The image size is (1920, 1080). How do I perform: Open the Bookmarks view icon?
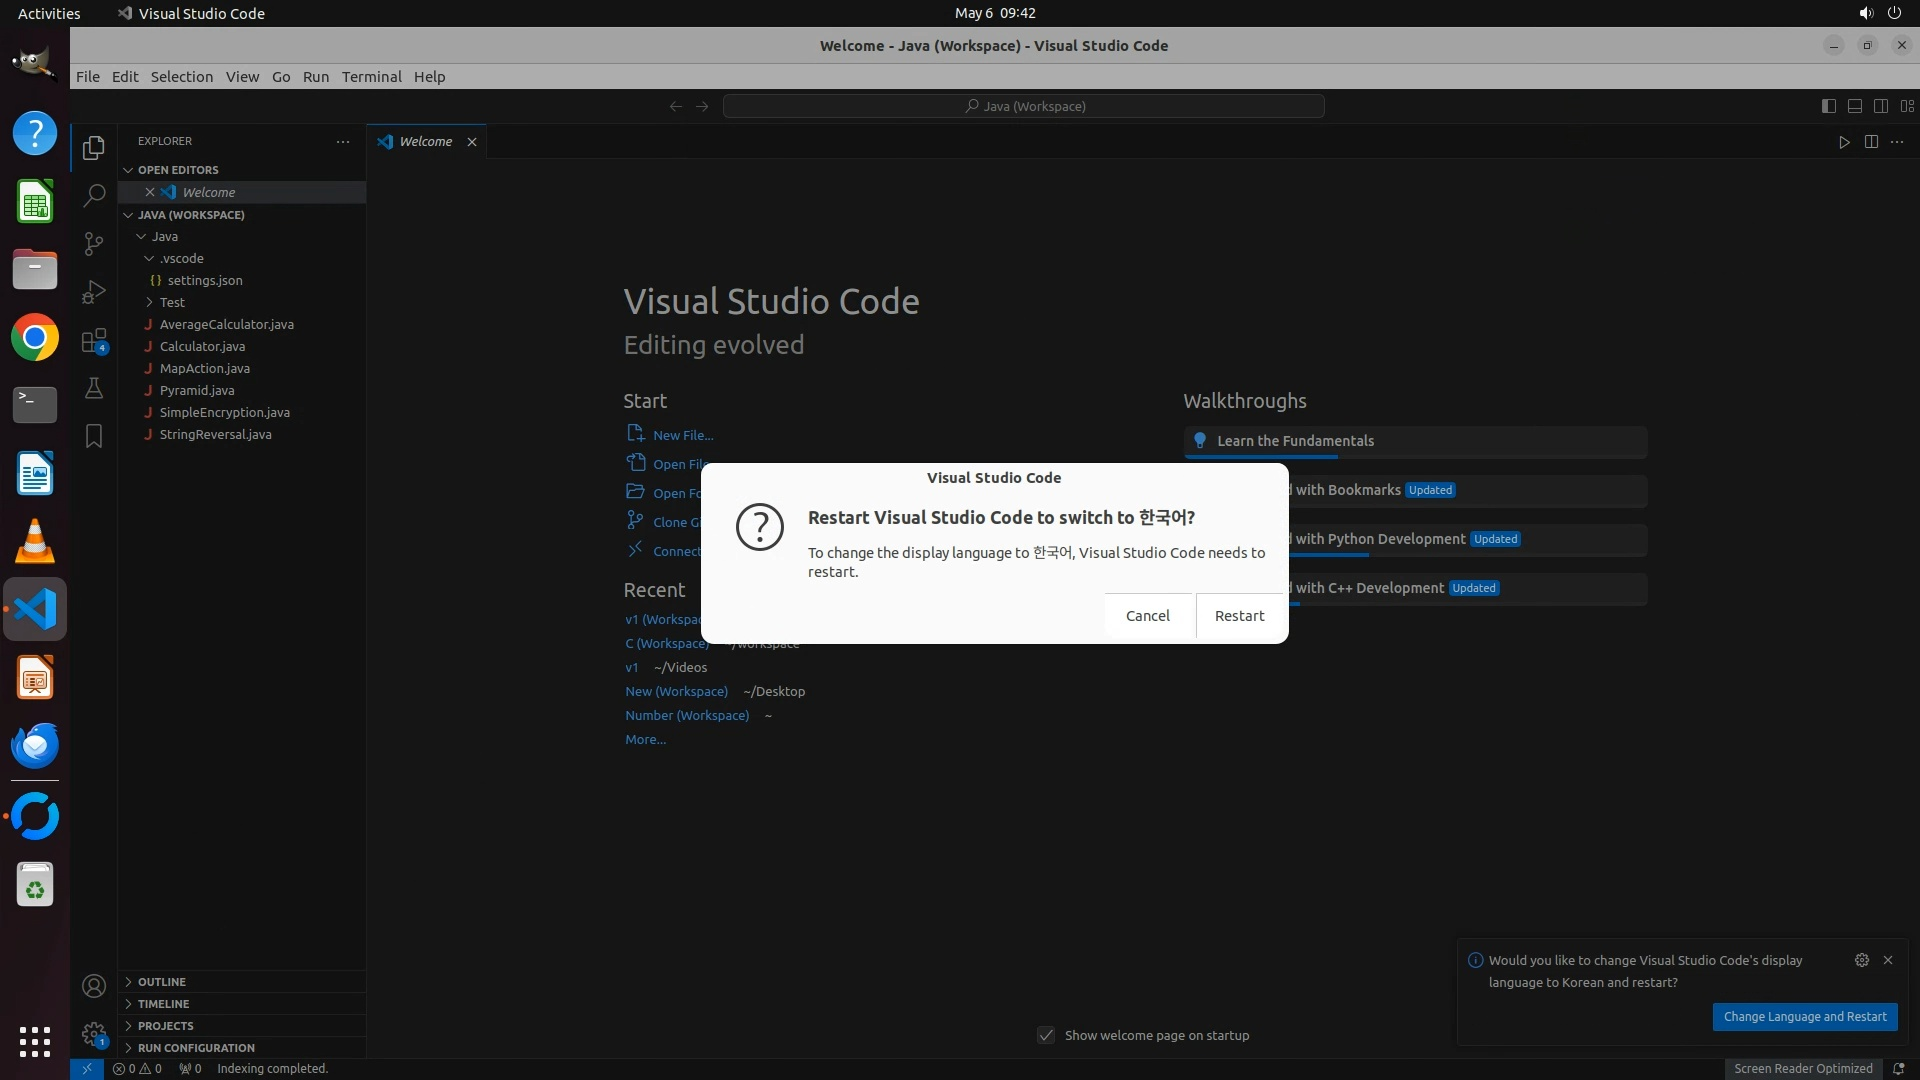pos(94,436)
